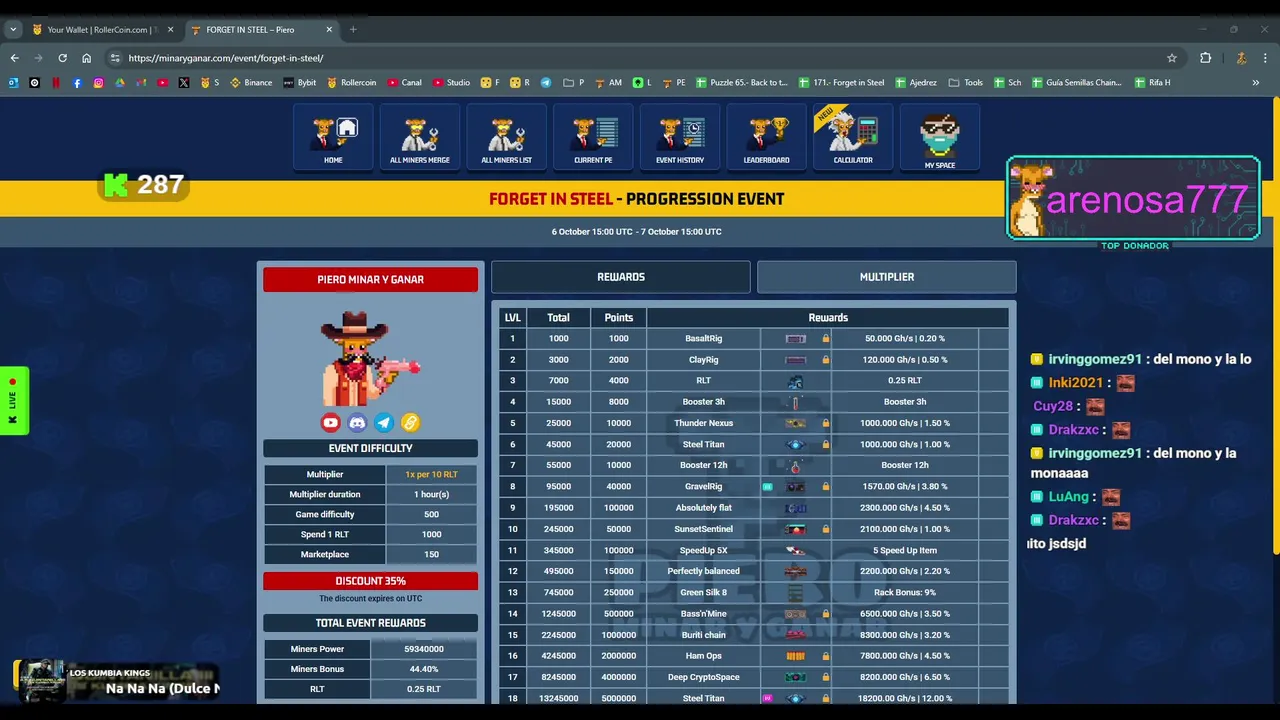Show more bookmarks with the chevron

[x=1256, y=83]
